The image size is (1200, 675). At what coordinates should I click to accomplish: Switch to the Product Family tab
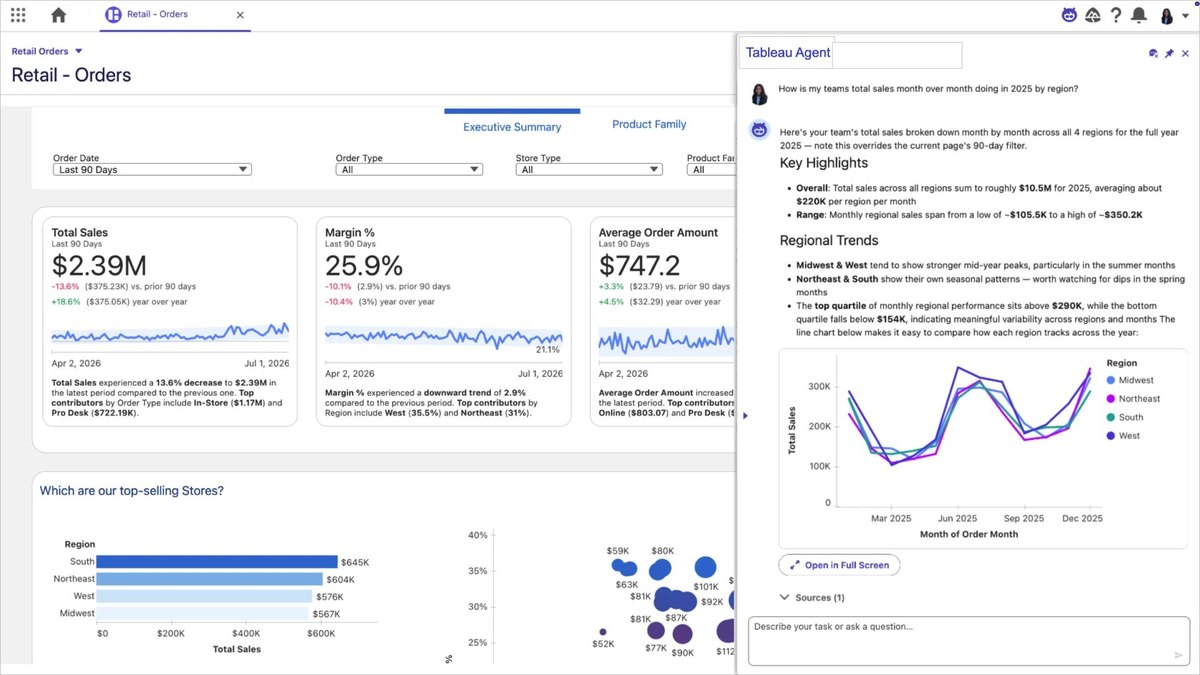(x=649, y=124)
